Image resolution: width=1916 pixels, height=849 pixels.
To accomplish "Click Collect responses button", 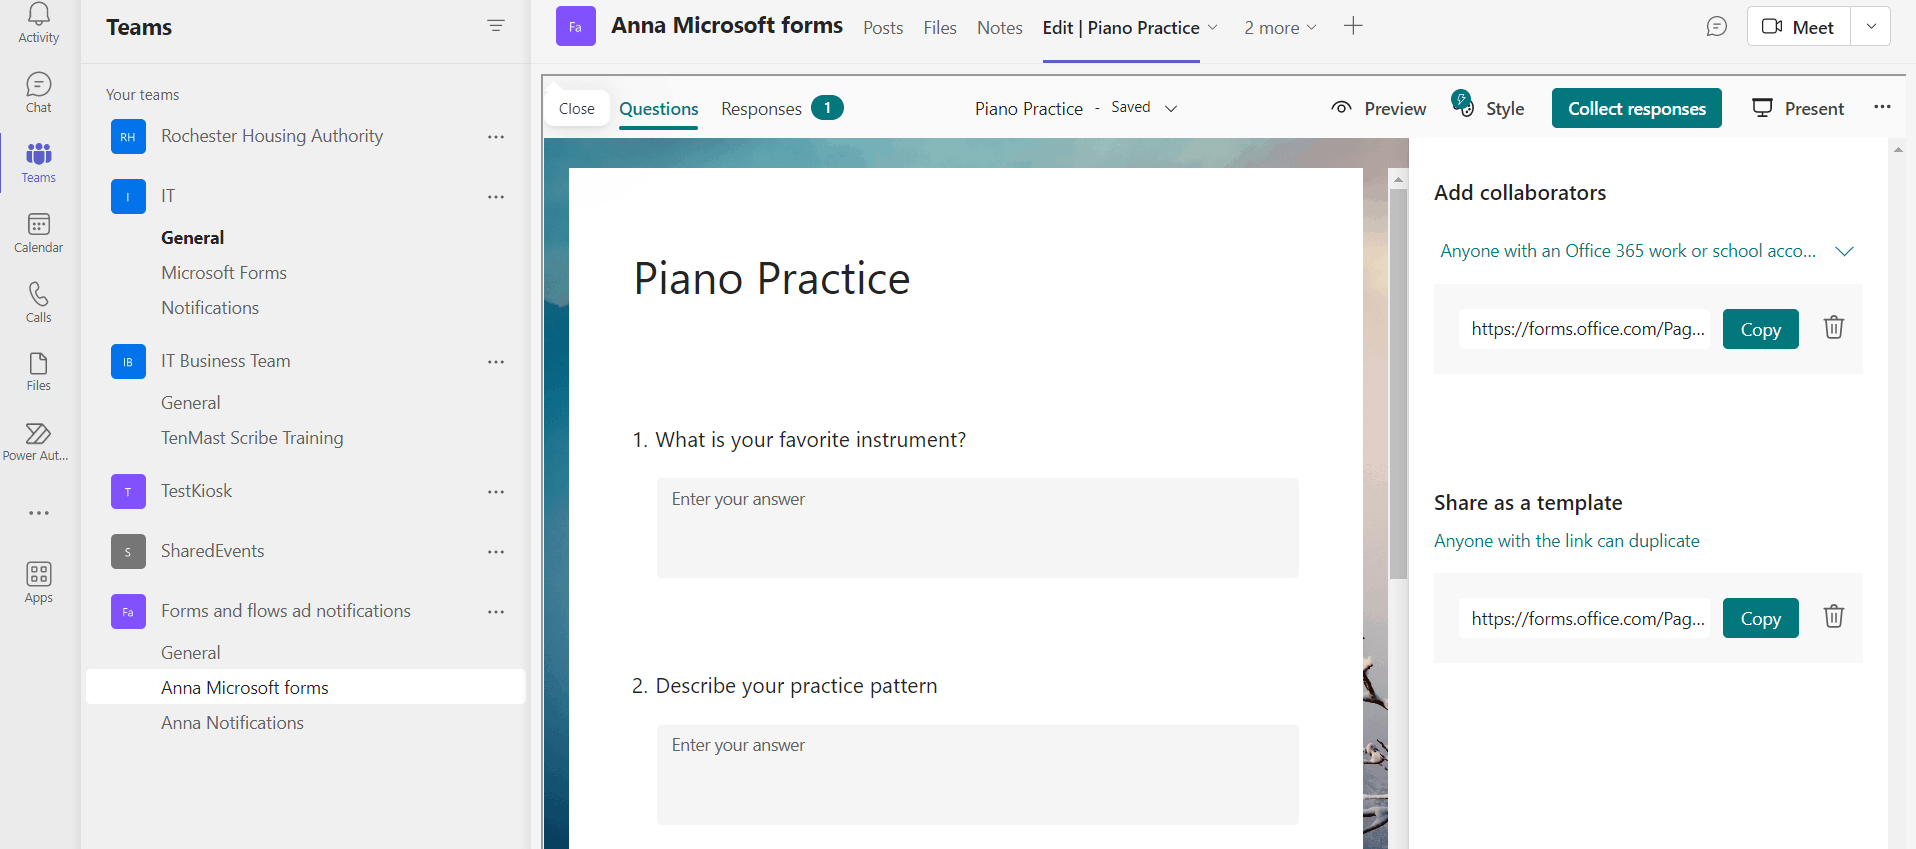I will click(1637, 108).
